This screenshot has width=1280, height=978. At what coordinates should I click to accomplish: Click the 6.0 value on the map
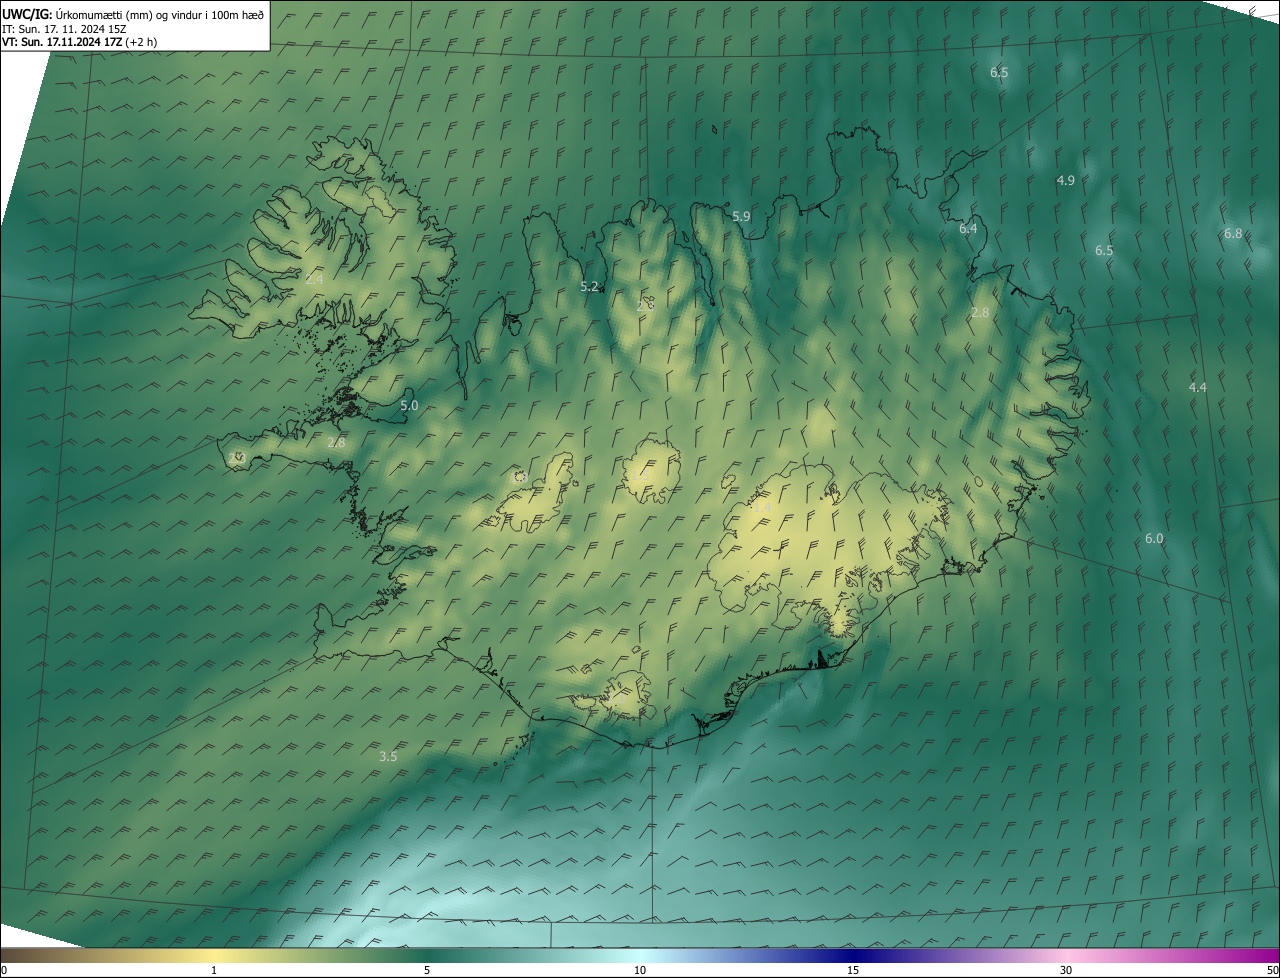pos(1154,538)
